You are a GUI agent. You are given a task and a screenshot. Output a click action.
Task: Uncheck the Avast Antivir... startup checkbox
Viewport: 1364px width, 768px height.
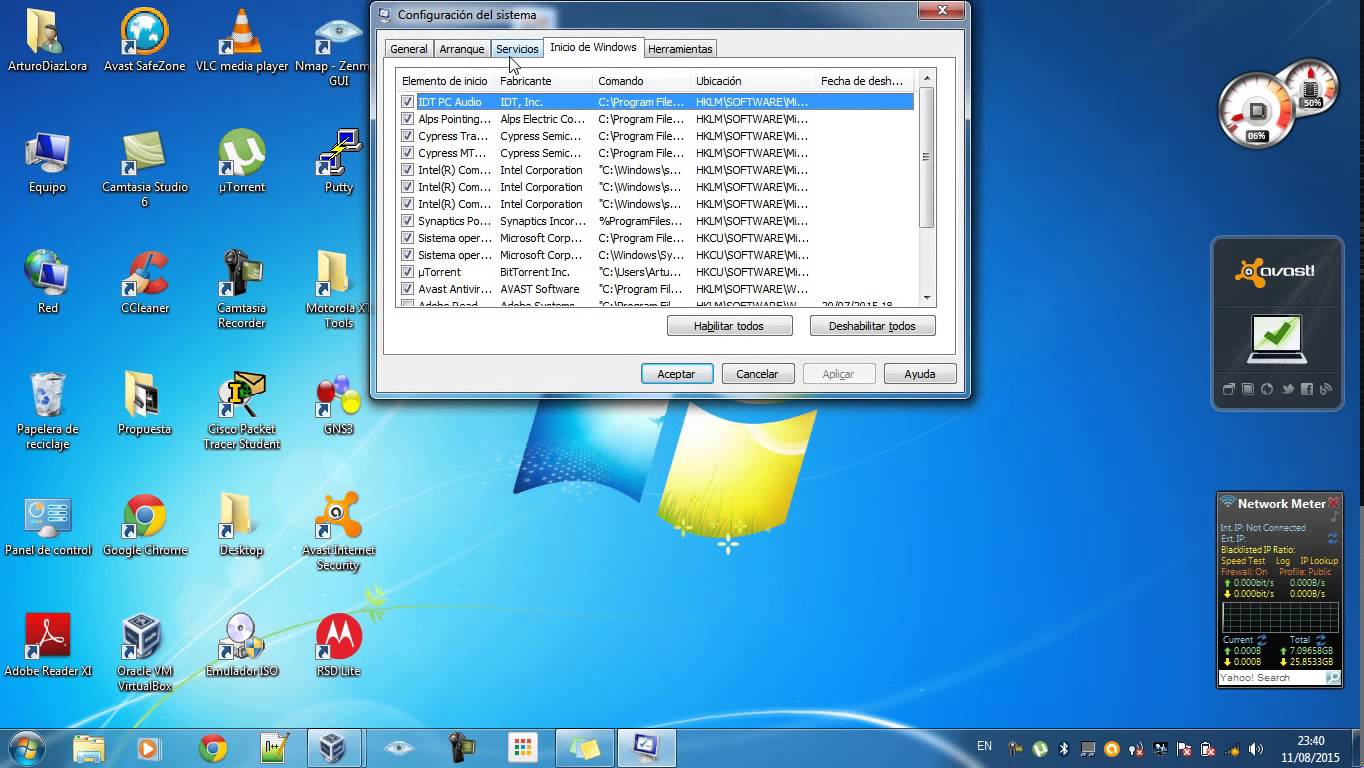pyautogui.click(x=407, y=289)
